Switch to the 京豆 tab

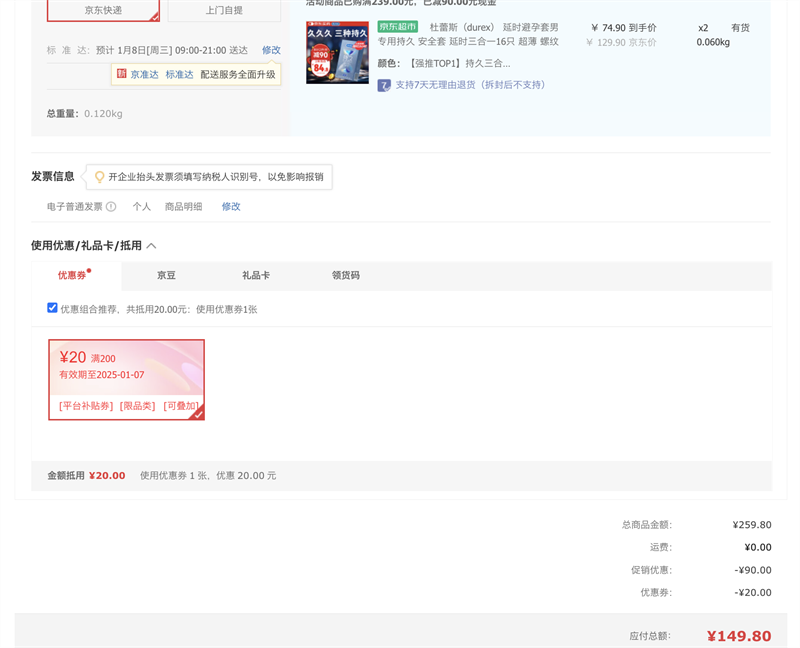click(166, 276)
